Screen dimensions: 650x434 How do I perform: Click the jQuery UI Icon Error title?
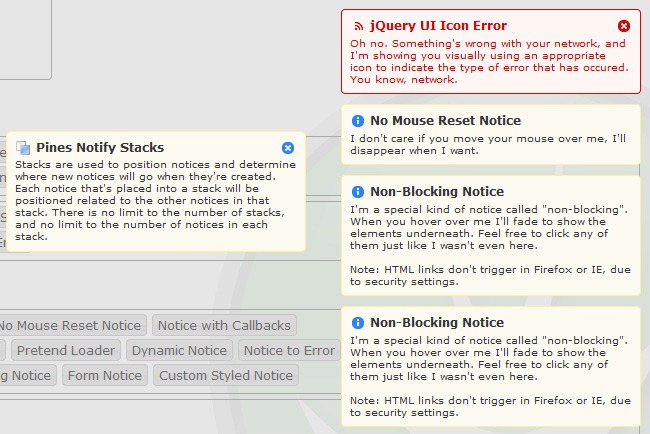438,26
